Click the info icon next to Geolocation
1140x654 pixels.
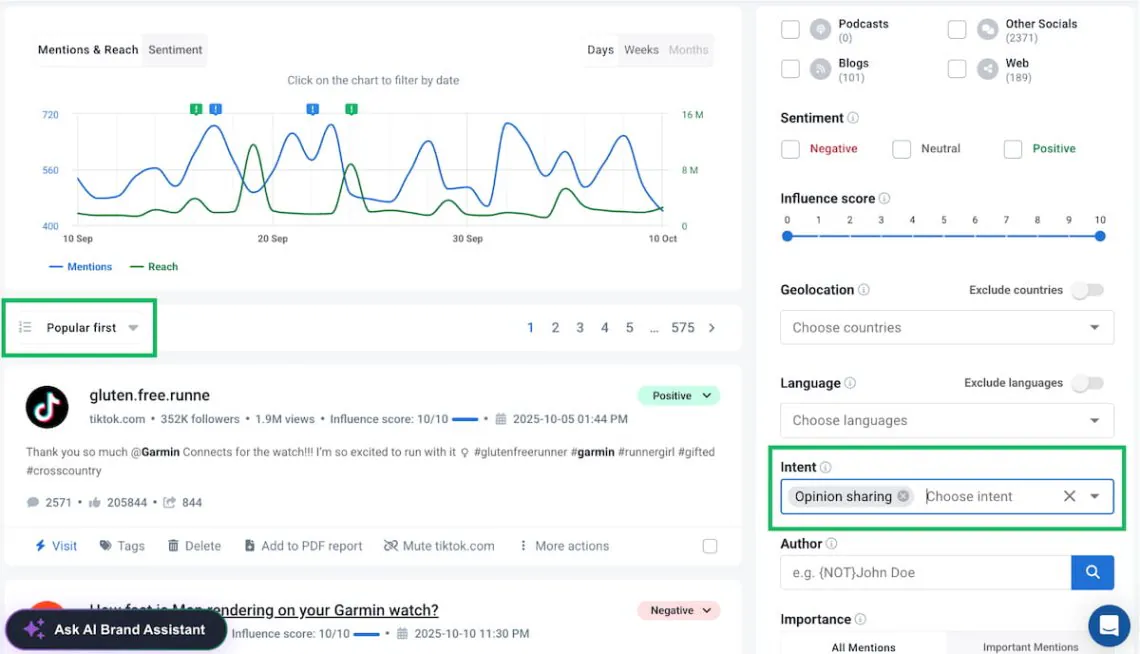863,290
